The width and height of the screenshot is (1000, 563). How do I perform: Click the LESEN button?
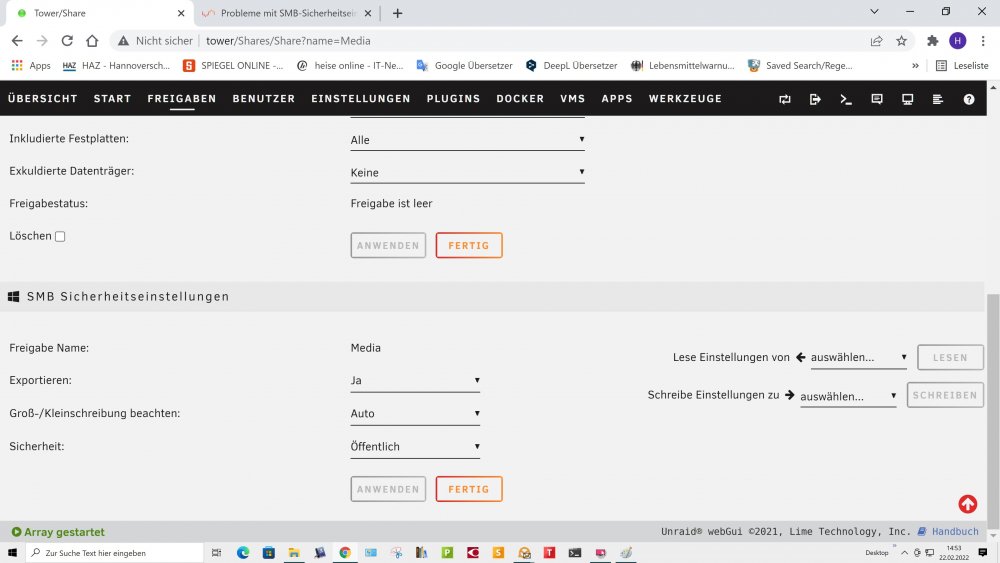tap(950, 358)
